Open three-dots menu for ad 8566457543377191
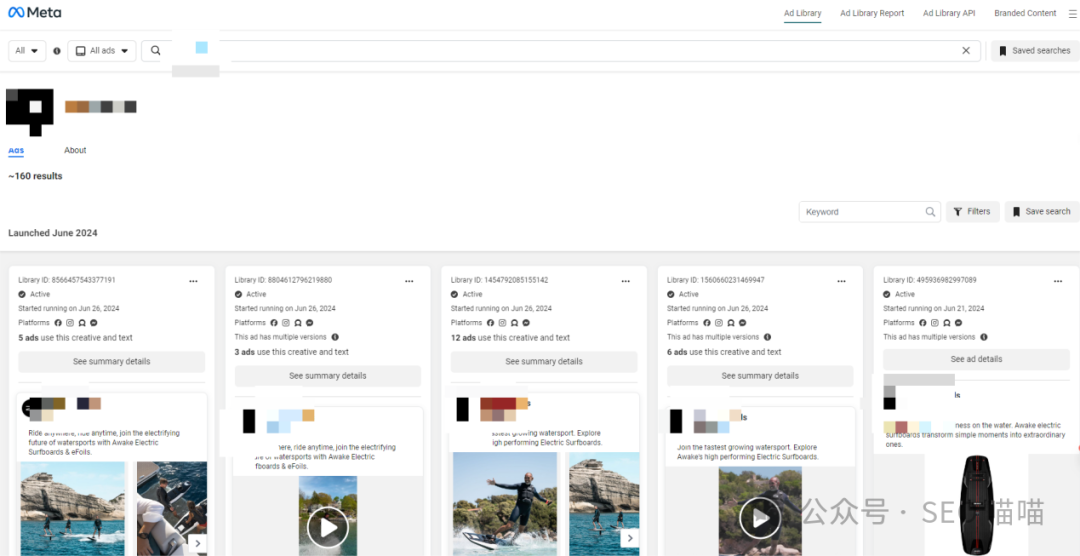The width and height of the screenshot is (1080, 556). coord(193,281)
